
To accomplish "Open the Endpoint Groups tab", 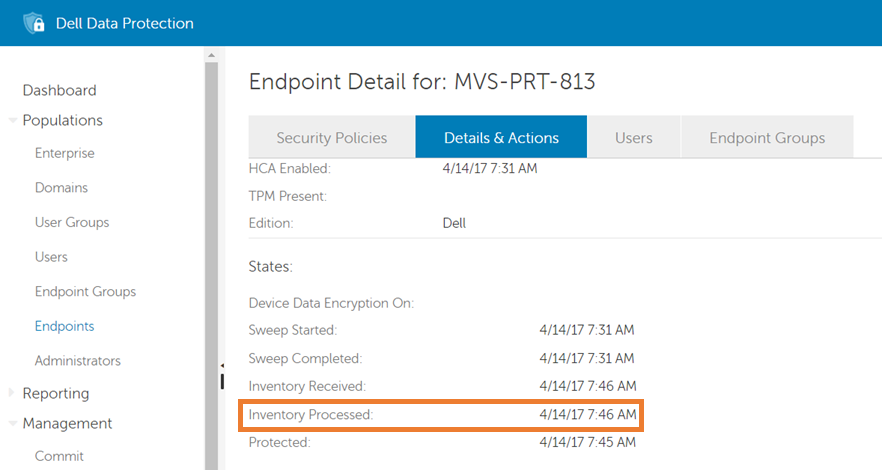I will tap(767, 138).
